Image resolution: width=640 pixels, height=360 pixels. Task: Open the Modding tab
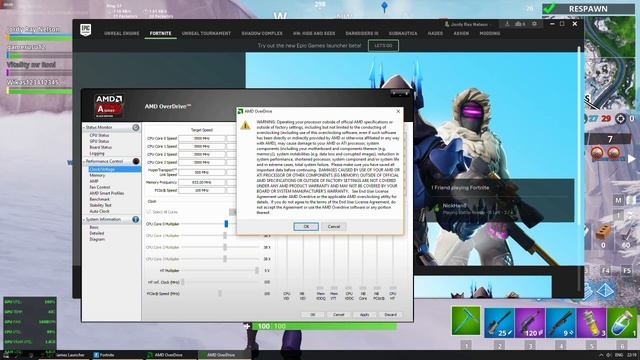click(x=490, y=33)
